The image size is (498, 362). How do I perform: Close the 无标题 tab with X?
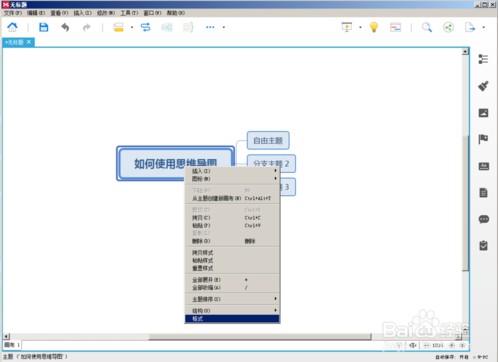(x=29, y=42)
